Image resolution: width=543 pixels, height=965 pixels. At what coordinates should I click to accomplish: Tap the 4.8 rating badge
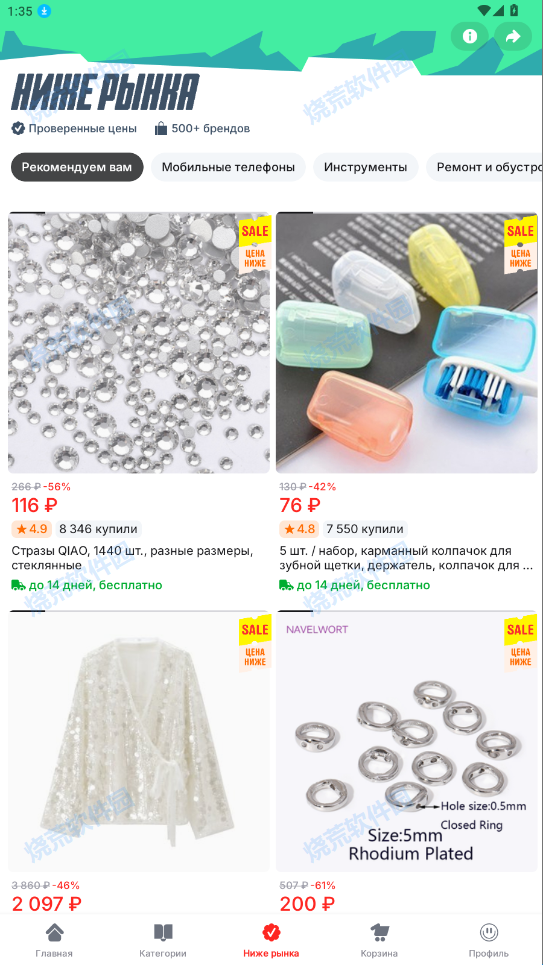pos(299,529)
